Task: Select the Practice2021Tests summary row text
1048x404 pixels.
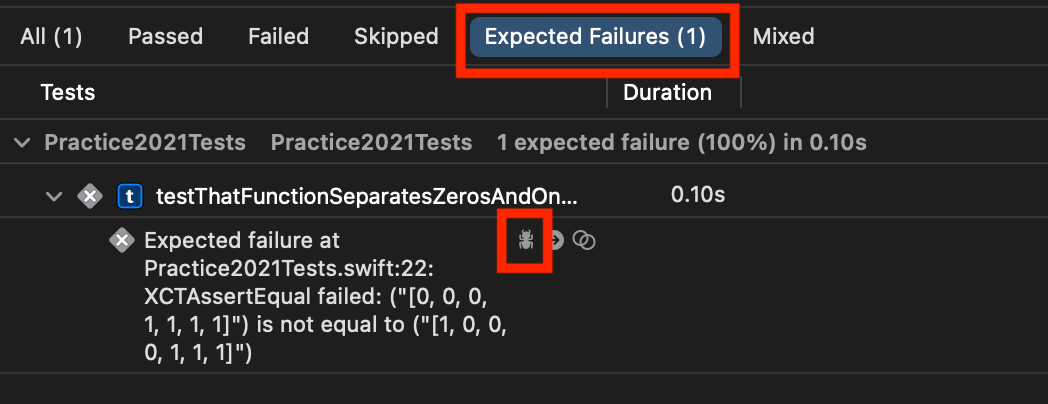Action: point(455,142)
